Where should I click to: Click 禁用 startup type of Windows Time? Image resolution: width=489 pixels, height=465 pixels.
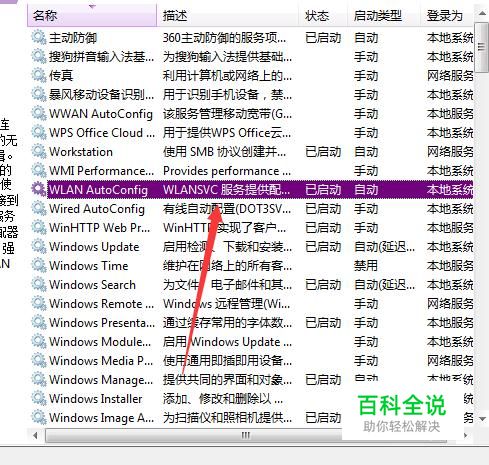click(365, 266)
